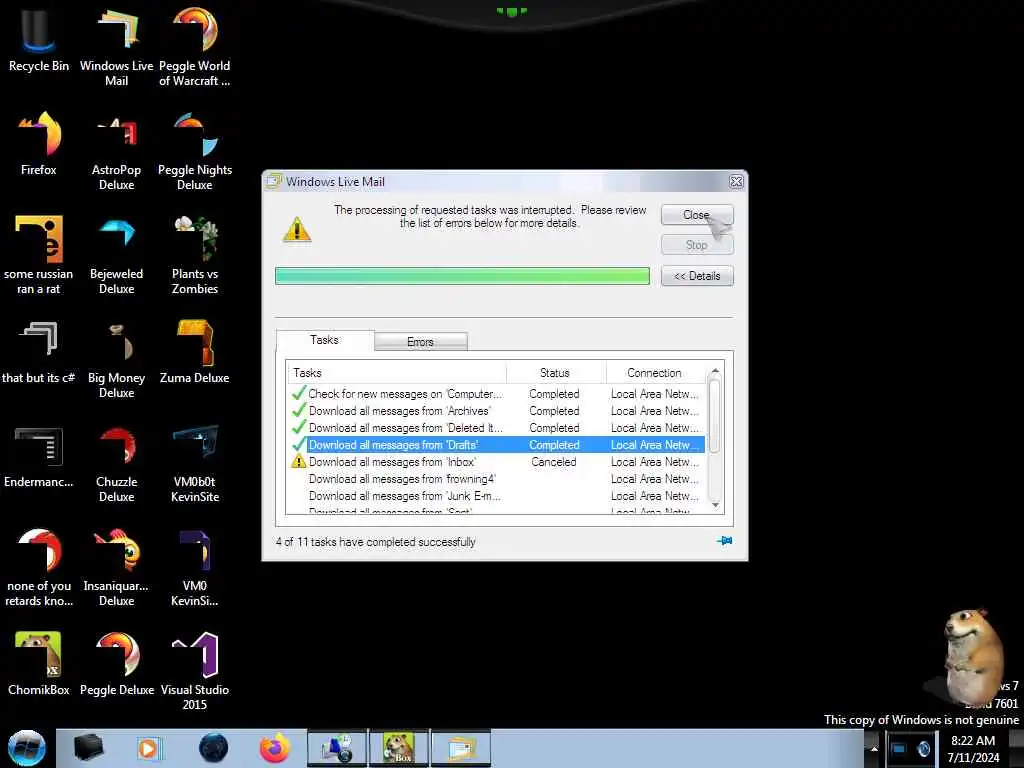This screenshot has width=1024, height=768.
Task: Select the Zuma Deluxe desktop icon
Action: pyautogui.click(x=195, y=353)
